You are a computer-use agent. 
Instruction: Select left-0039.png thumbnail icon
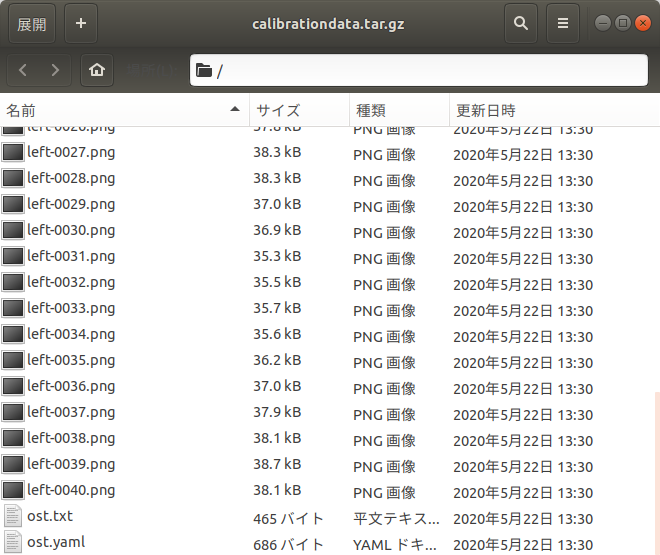pyautogui.click(x=13, y=464)
